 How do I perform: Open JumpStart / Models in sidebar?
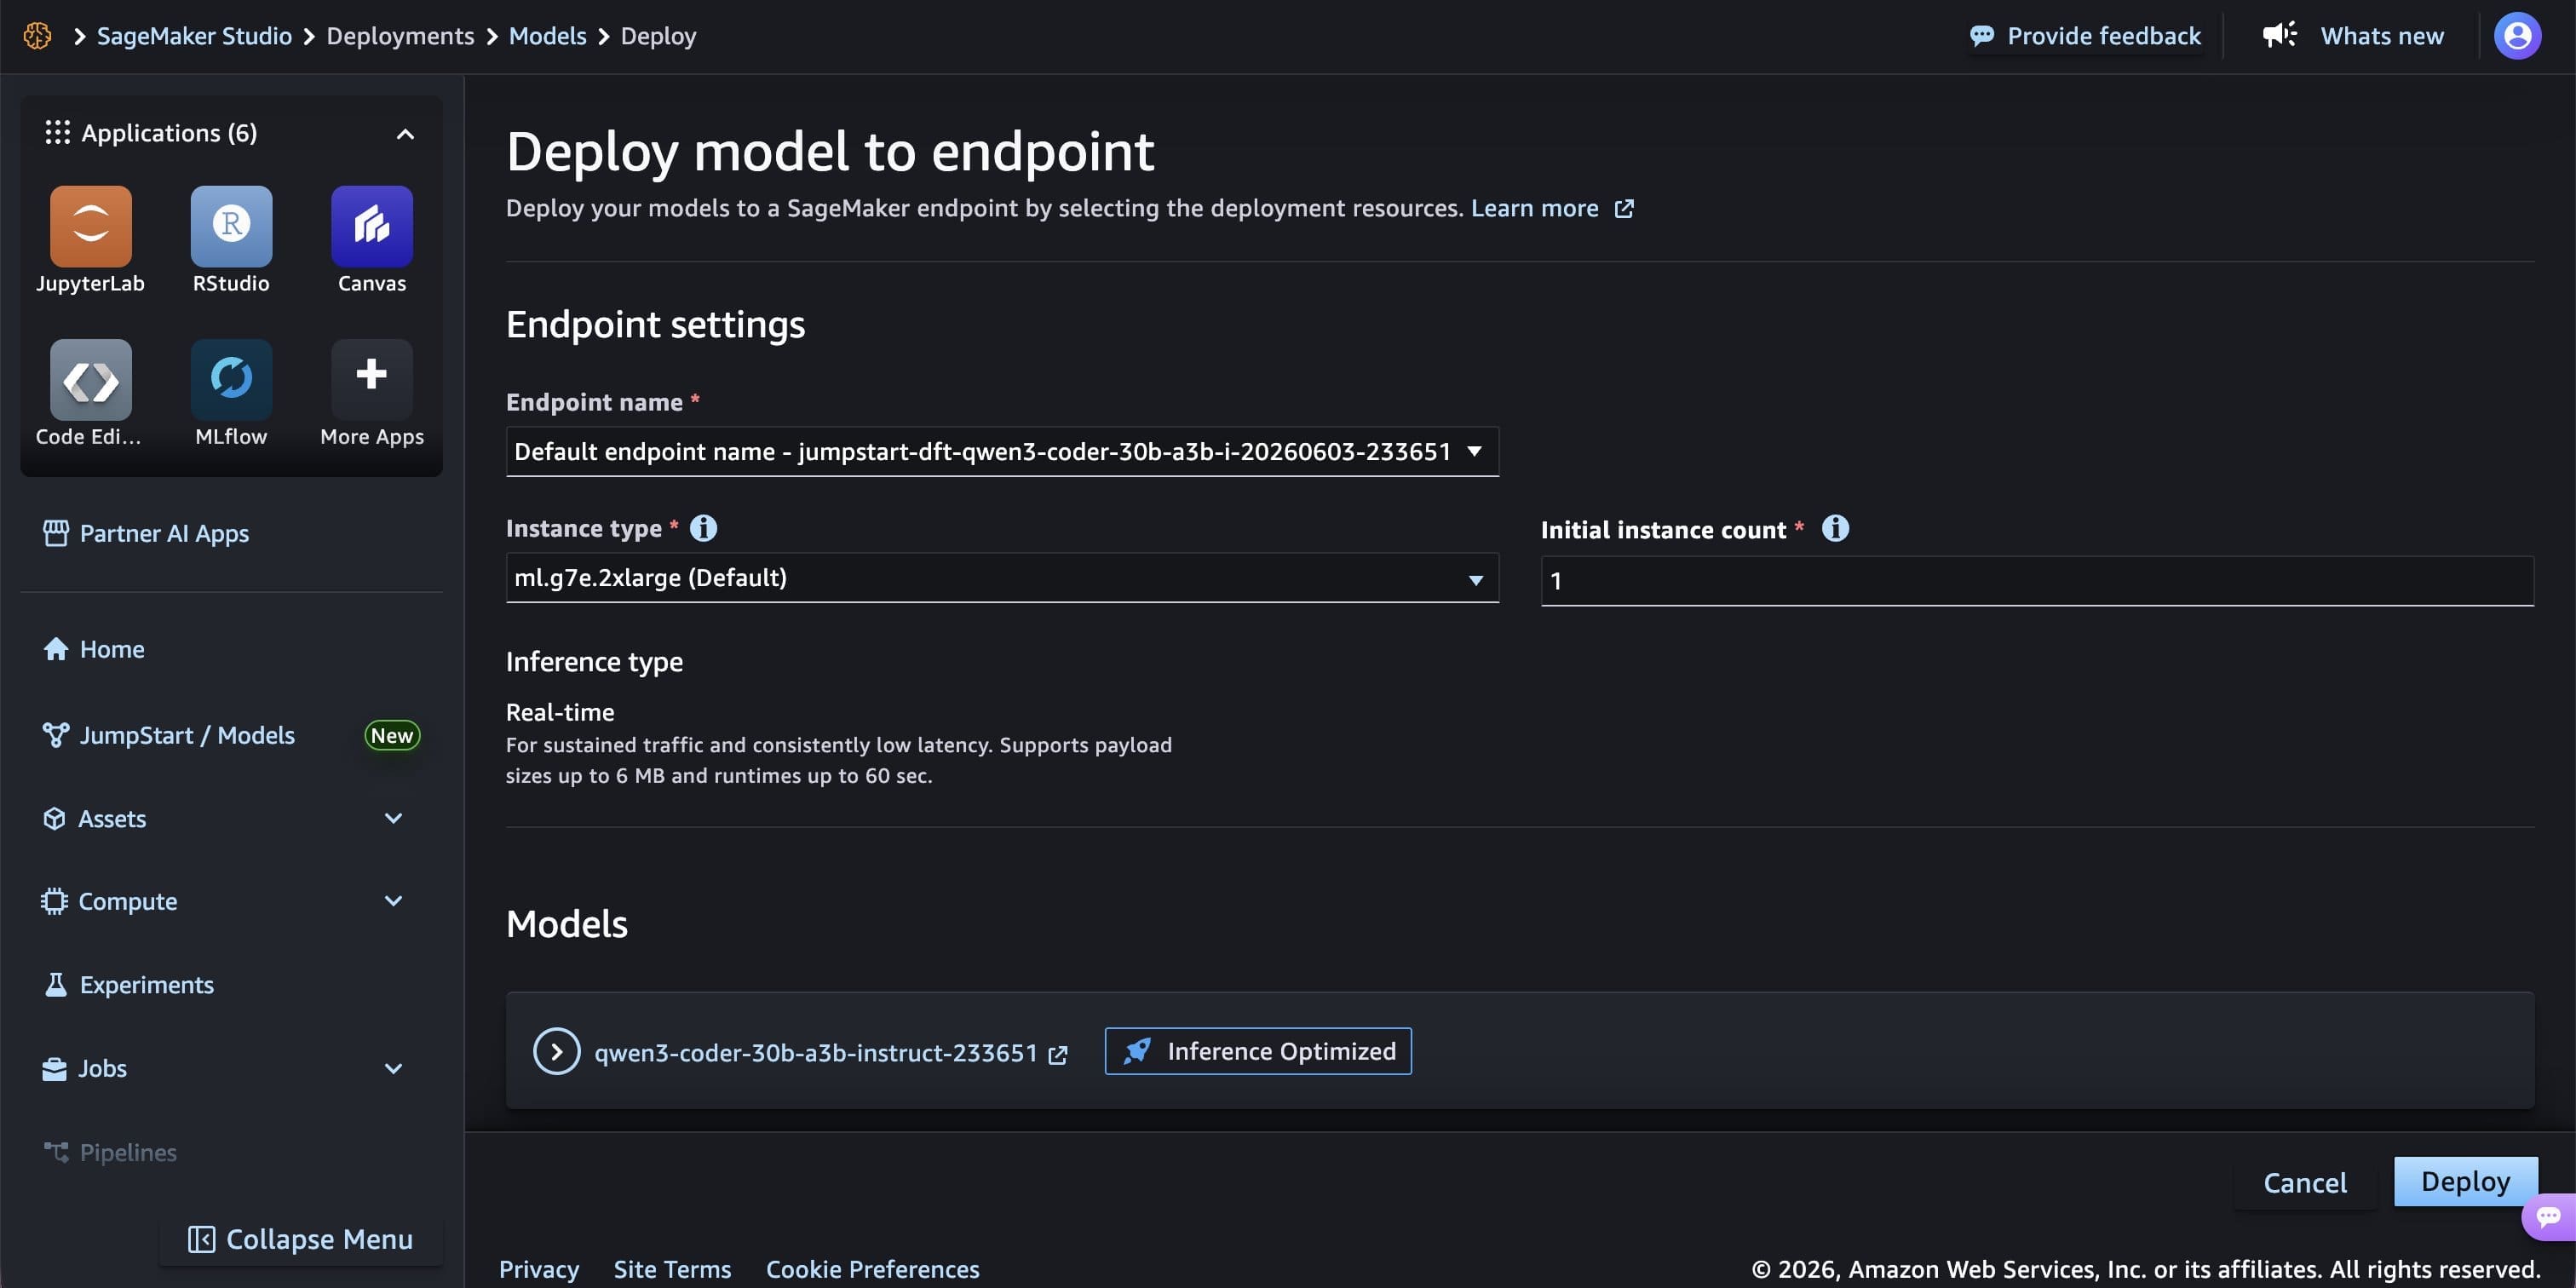tap(169, 735)
